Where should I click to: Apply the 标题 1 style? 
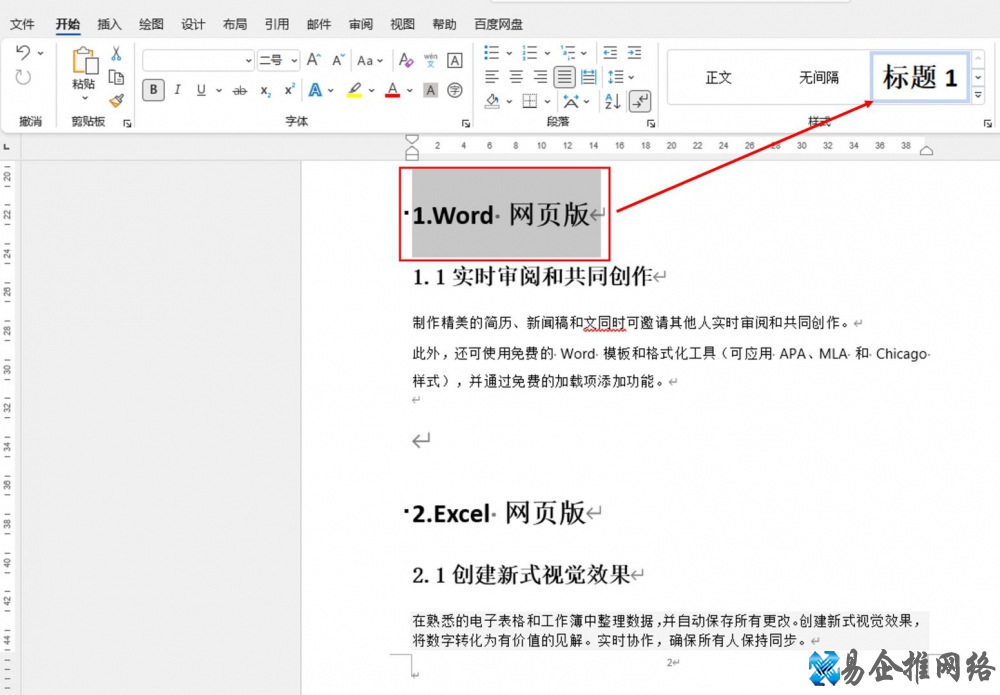point(920,77)
